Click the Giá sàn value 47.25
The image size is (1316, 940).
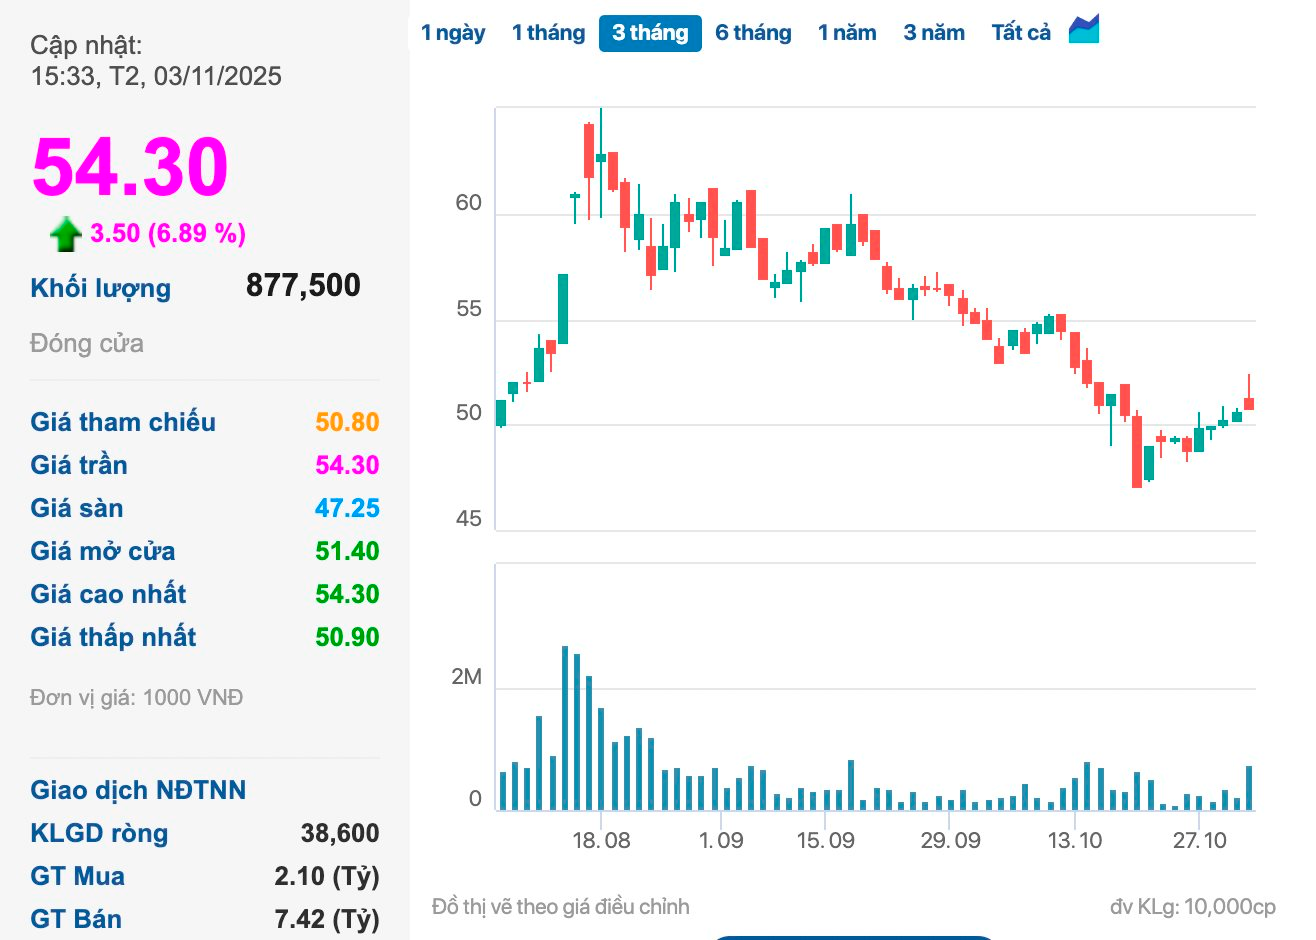click(347, 508)
